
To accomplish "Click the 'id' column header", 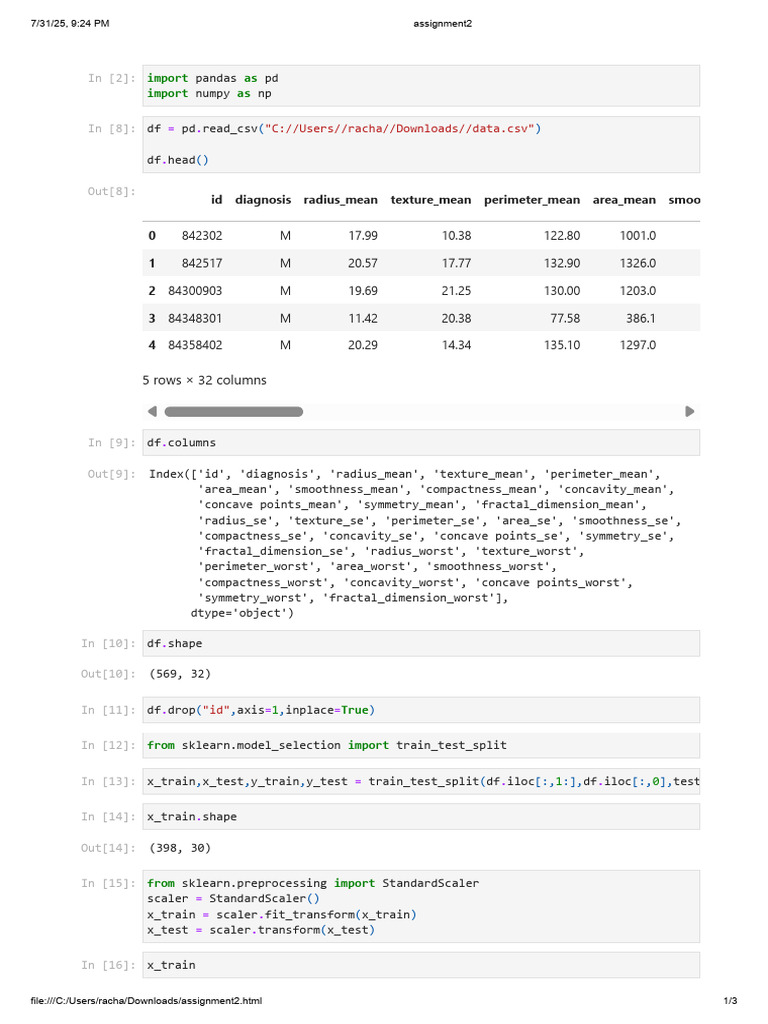I will (x=217, y=200).
